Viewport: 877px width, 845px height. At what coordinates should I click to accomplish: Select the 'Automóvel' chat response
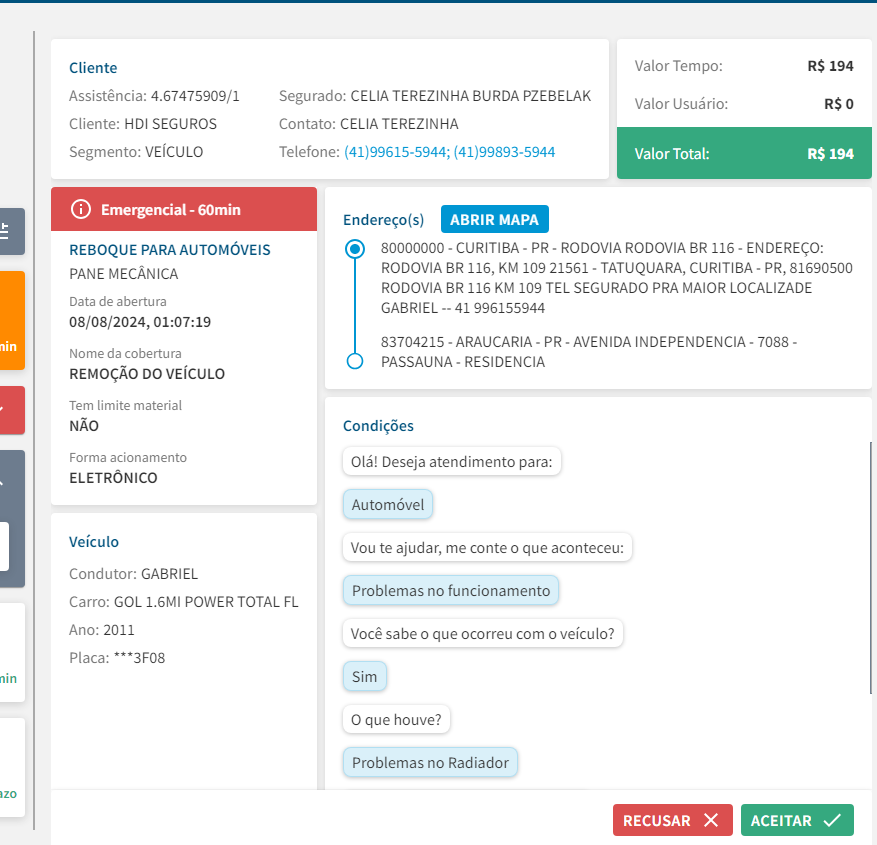click(x=388, y=505)
